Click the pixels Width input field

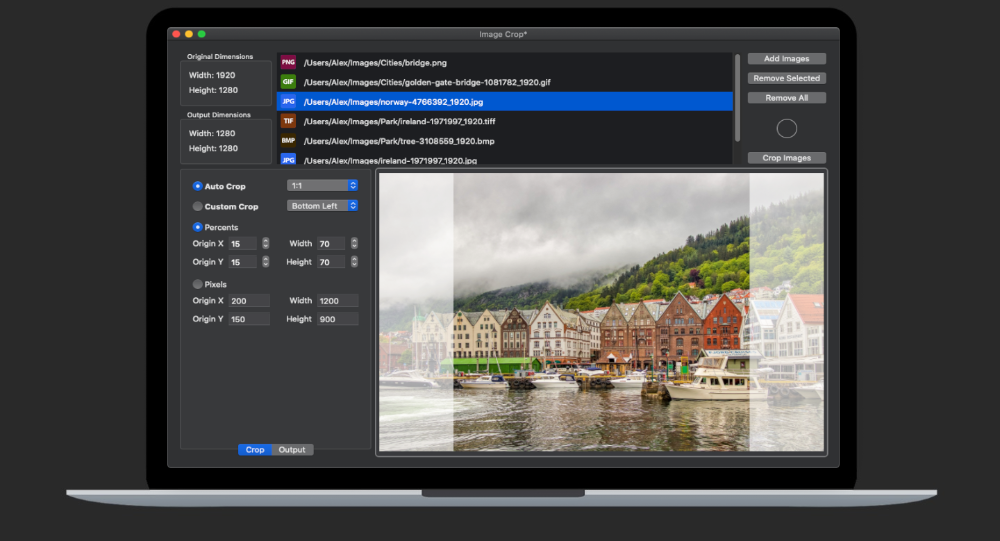click(x=337, y=300)
